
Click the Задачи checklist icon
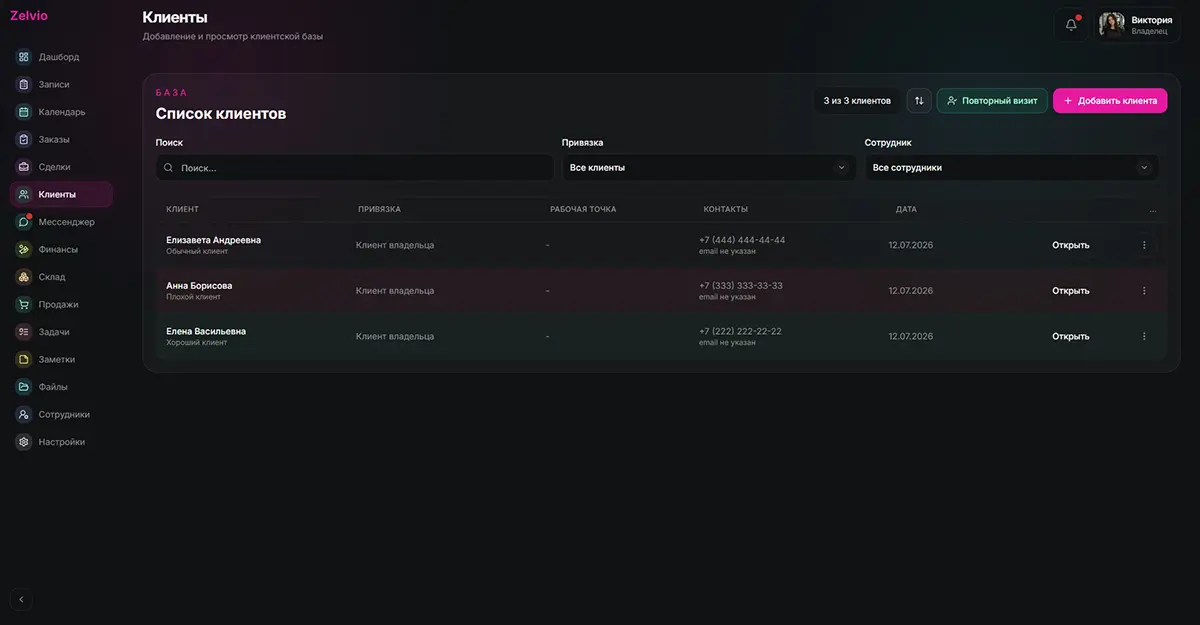pos(24,332)
